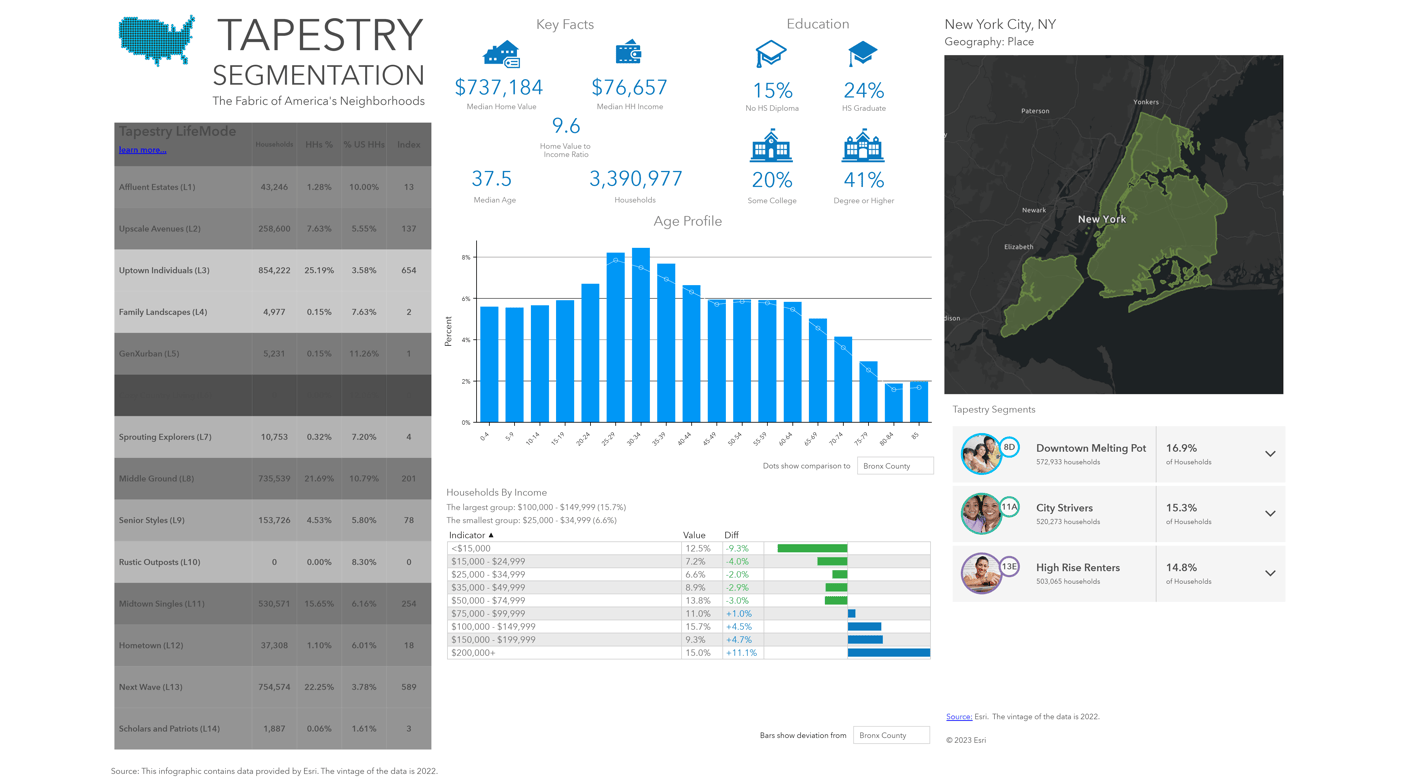Select the $25,000 - $34,999 income row
Image resolution: width=1403 pixels, height=780 pixels.
coord(688,575)
